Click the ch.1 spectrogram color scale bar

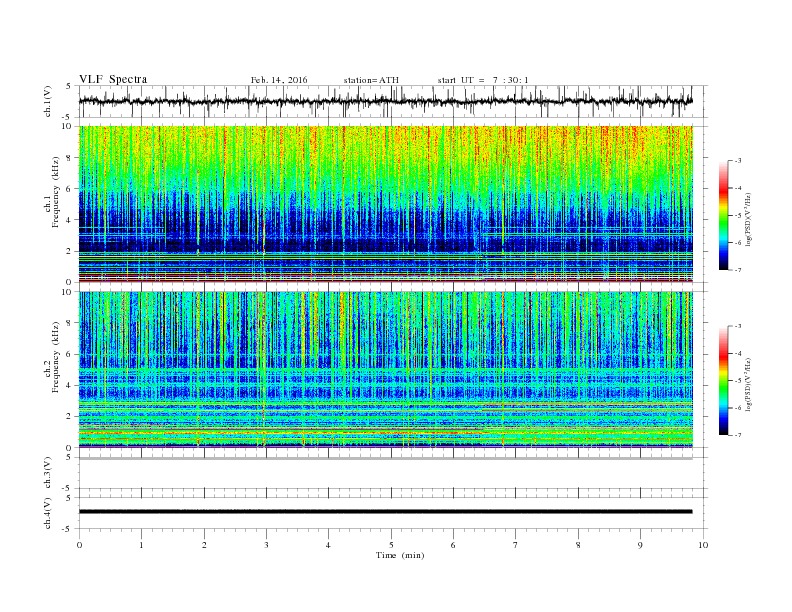(723, 216)
